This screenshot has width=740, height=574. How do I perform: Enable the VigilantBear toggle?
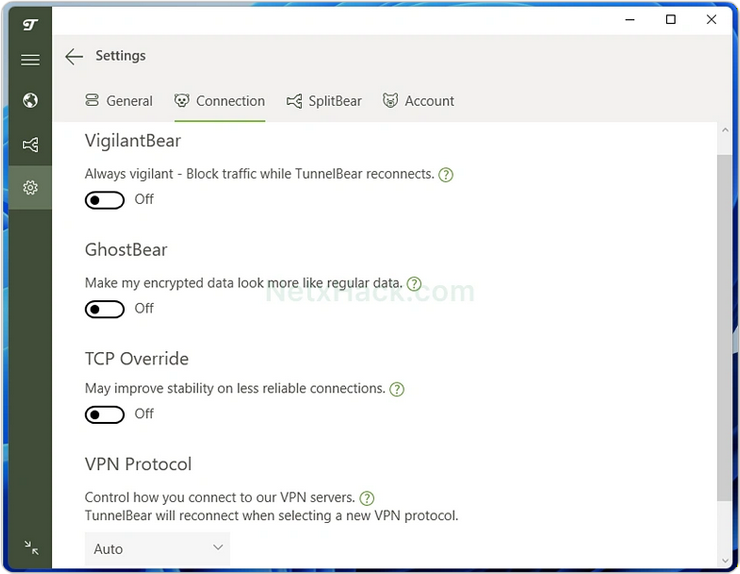coord(105,200)
